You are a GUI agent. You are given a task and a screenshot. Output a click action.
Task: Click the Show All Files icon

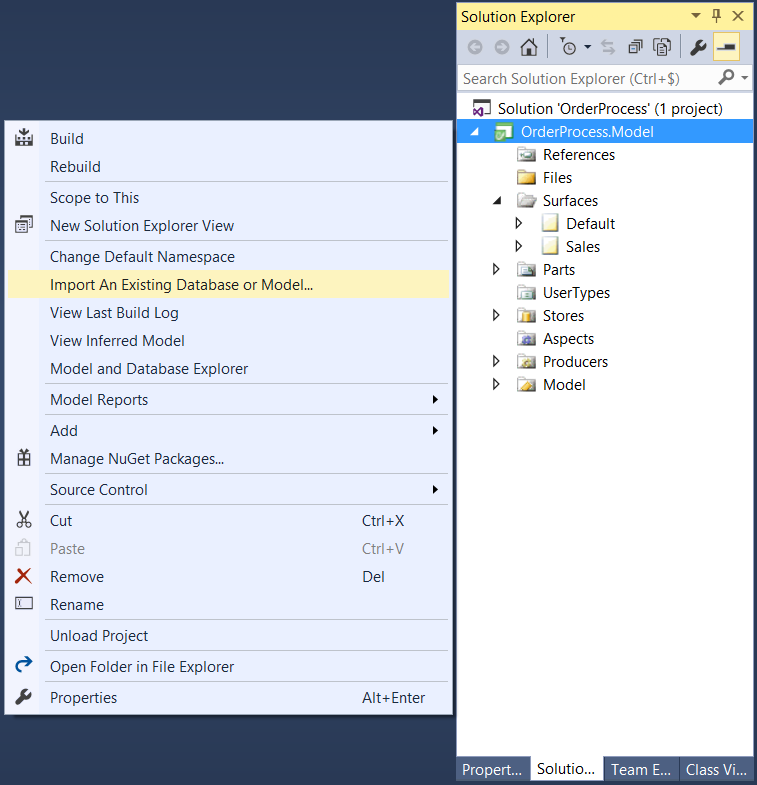(x=661, y=47)
